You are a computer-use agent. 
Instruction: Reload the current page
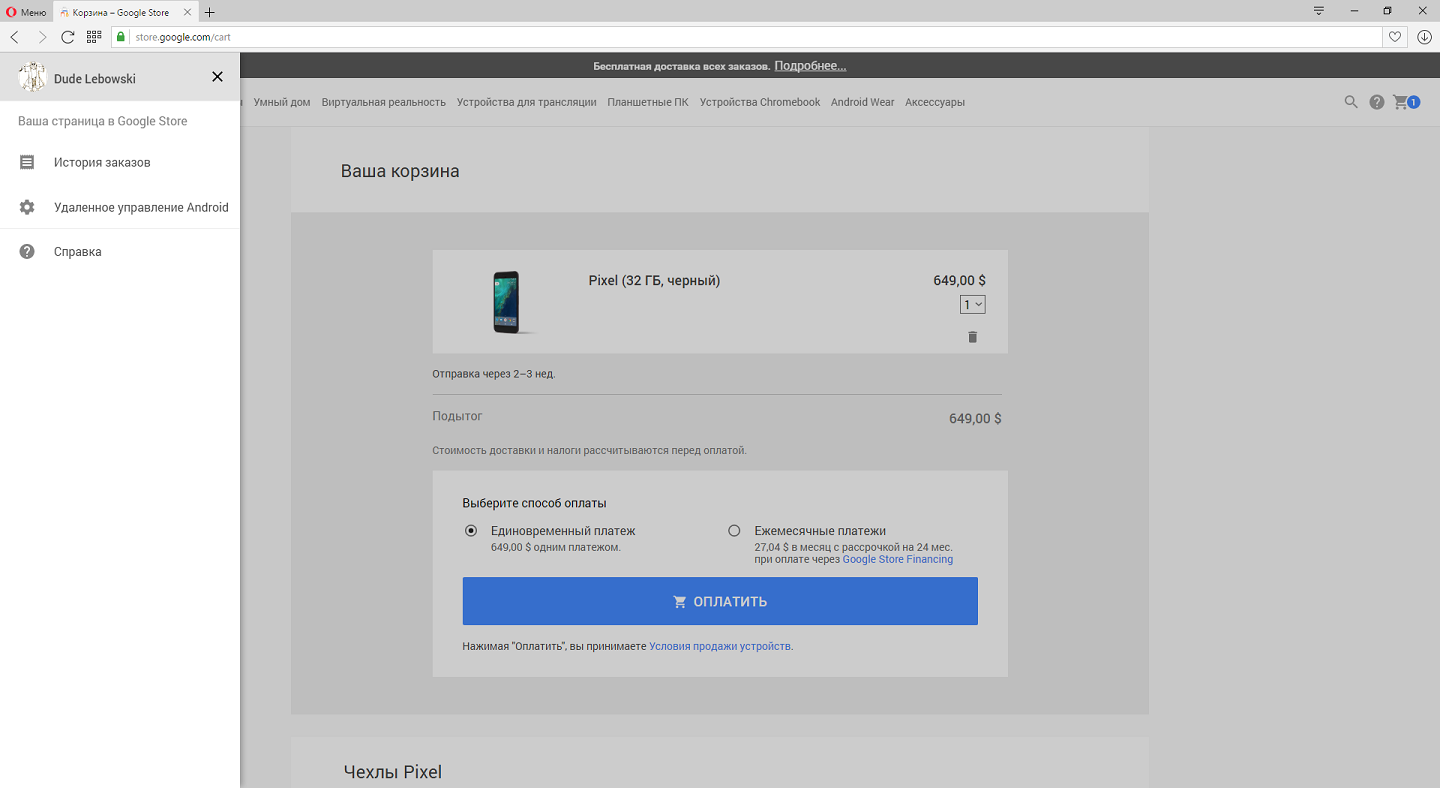68,37
